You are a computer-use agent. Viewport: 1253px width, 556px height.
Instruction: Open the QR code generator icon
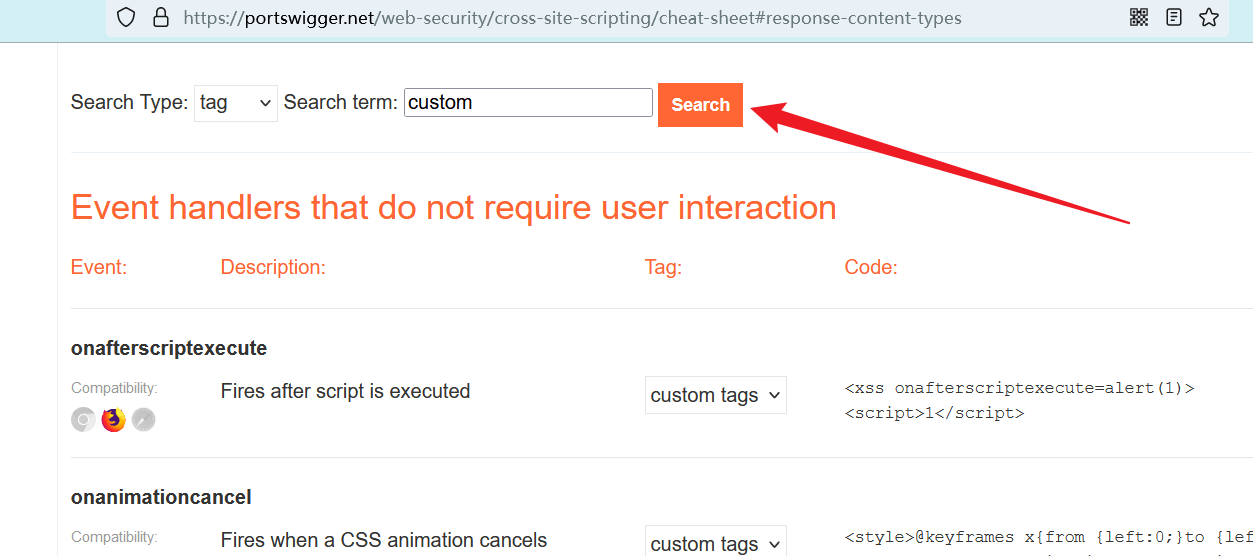point(1139,17)
